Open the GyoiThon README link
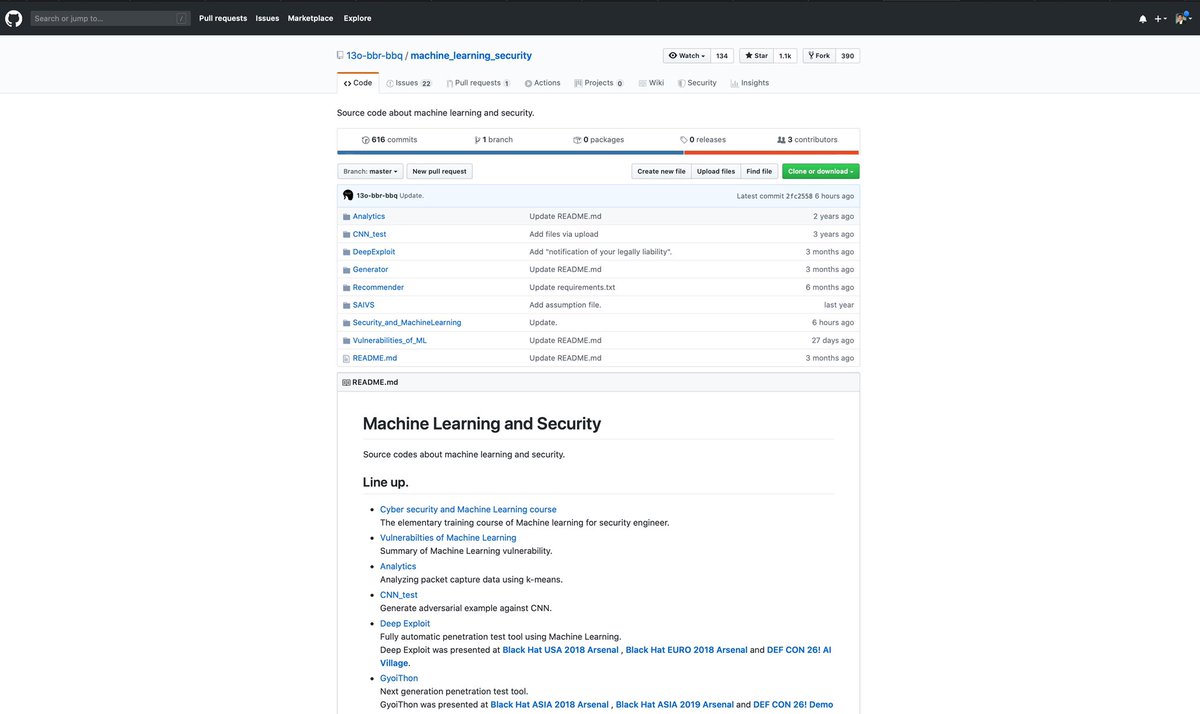 (x=399, y=678)
